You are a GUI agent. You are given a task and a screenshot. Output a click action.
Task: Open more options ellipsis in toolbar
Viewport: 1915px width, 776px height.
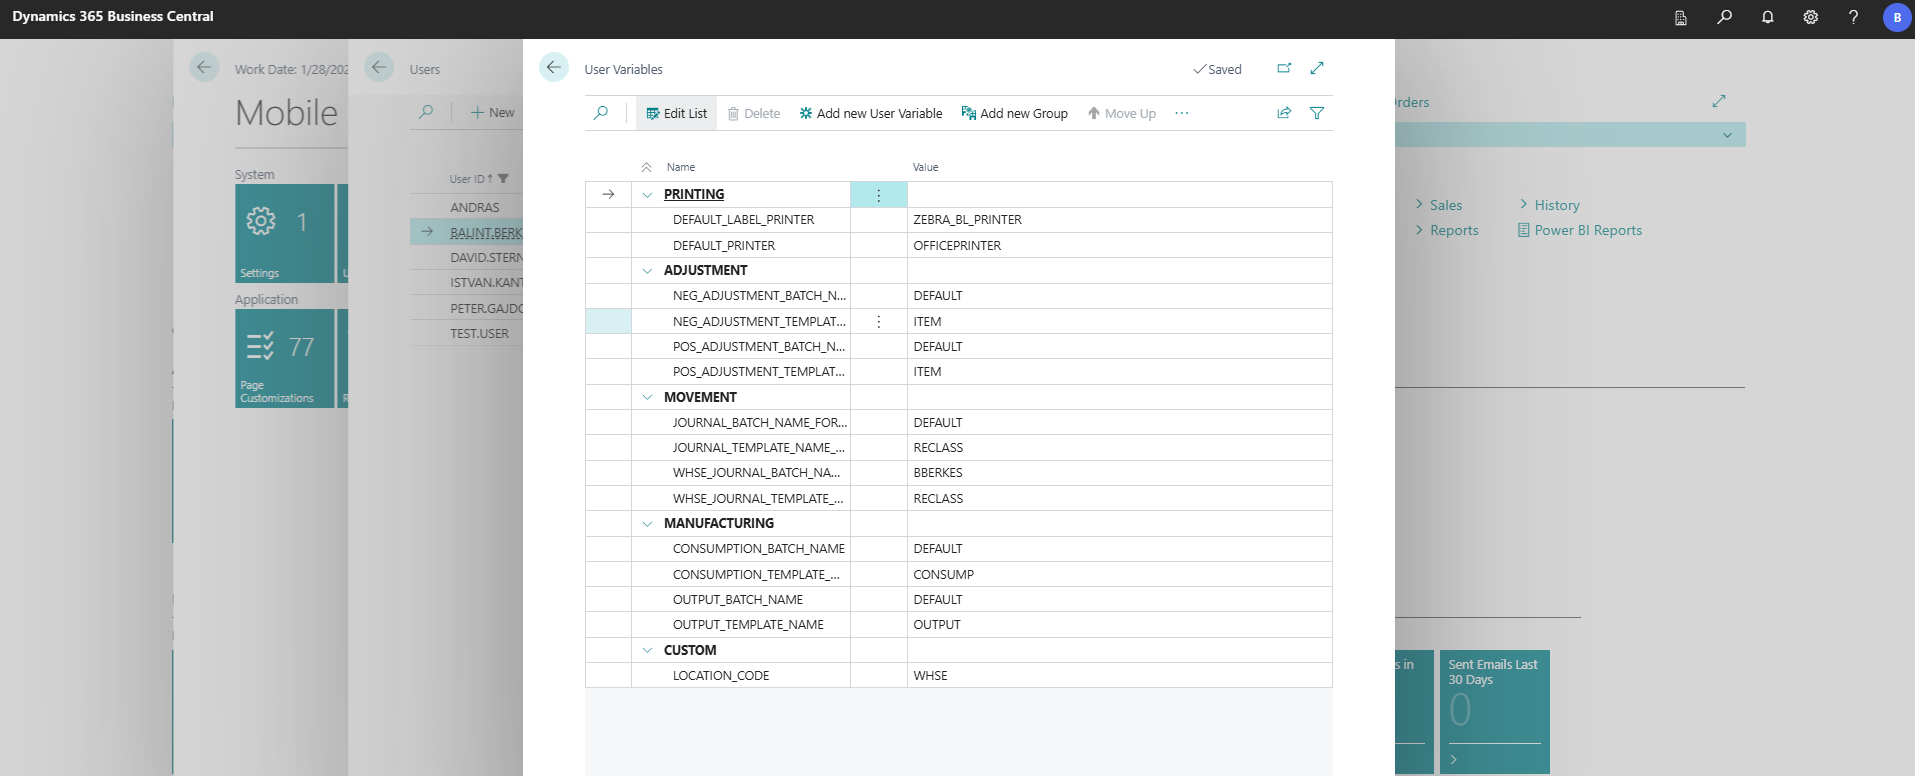[1182, 113]
